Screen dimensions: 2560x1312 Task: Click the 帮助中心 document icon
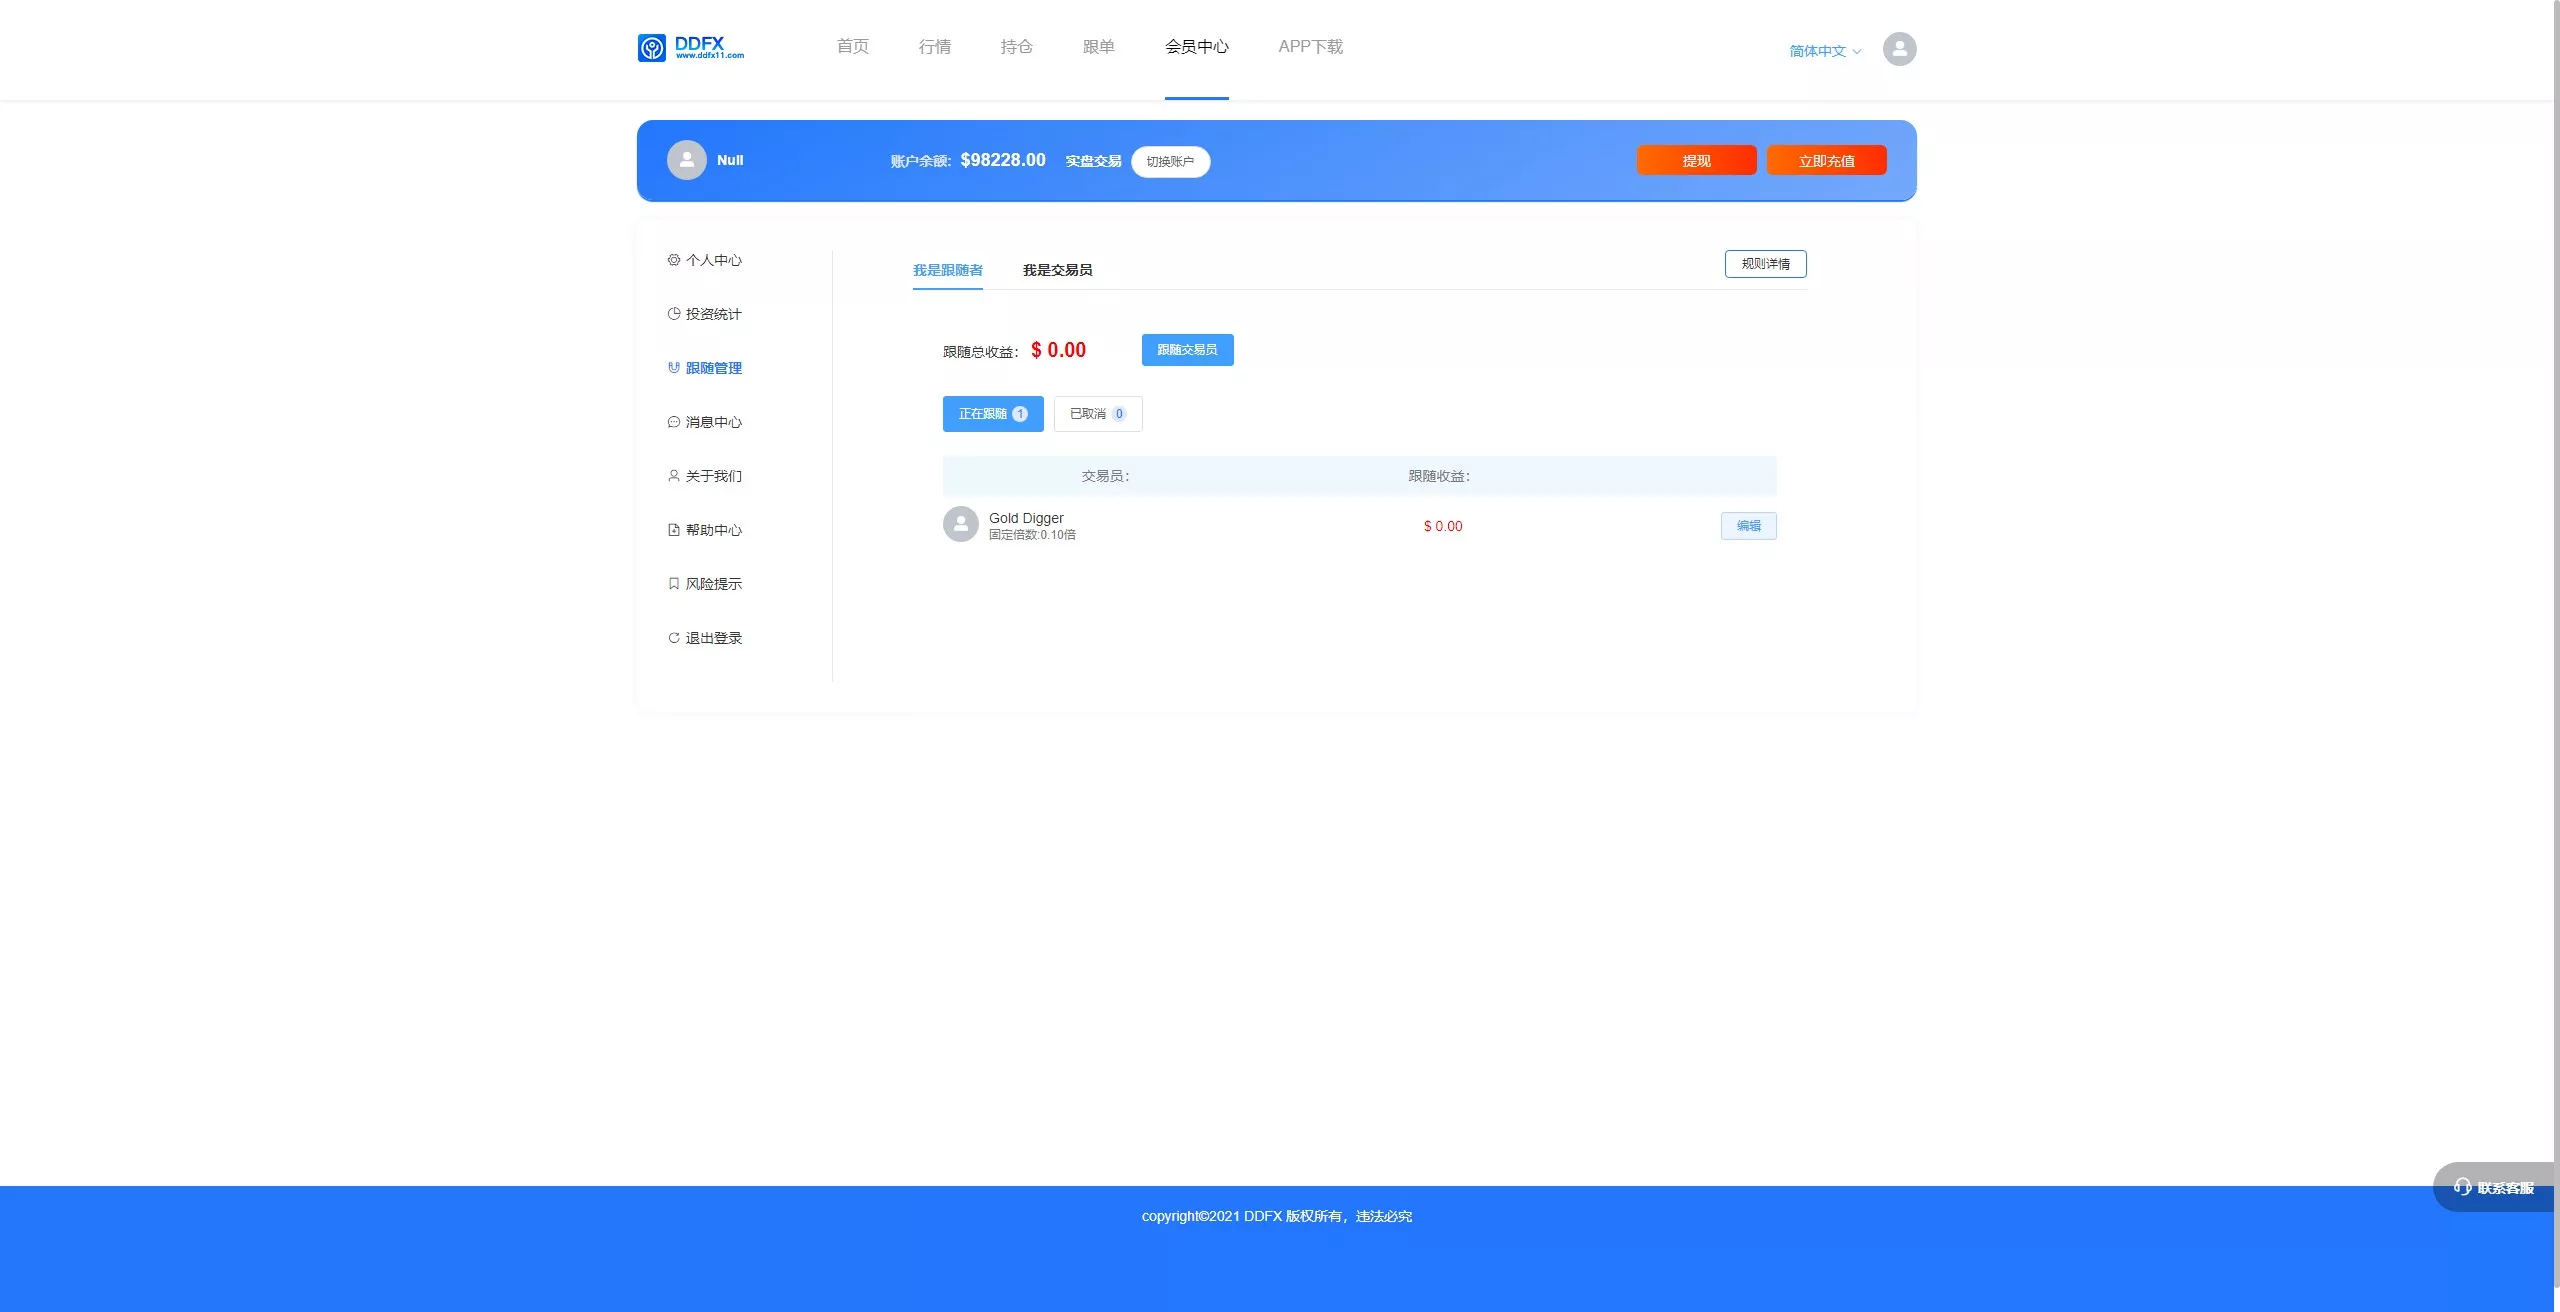point(673,530)
